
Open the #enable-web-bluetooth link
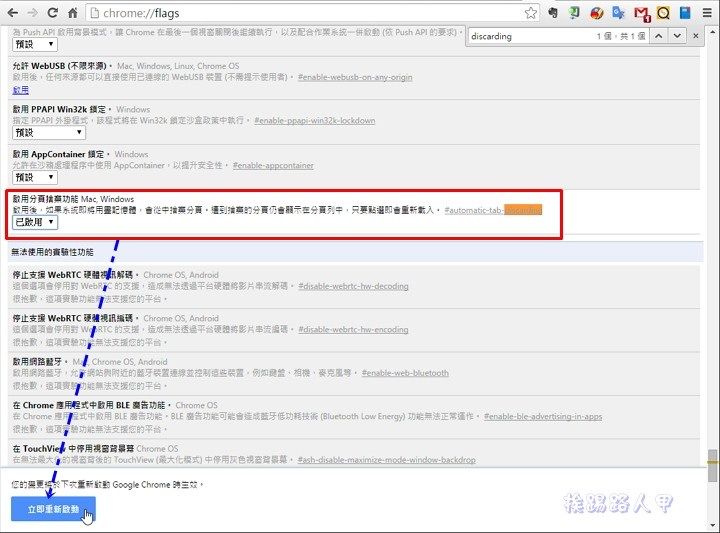(x=405, y=373)
